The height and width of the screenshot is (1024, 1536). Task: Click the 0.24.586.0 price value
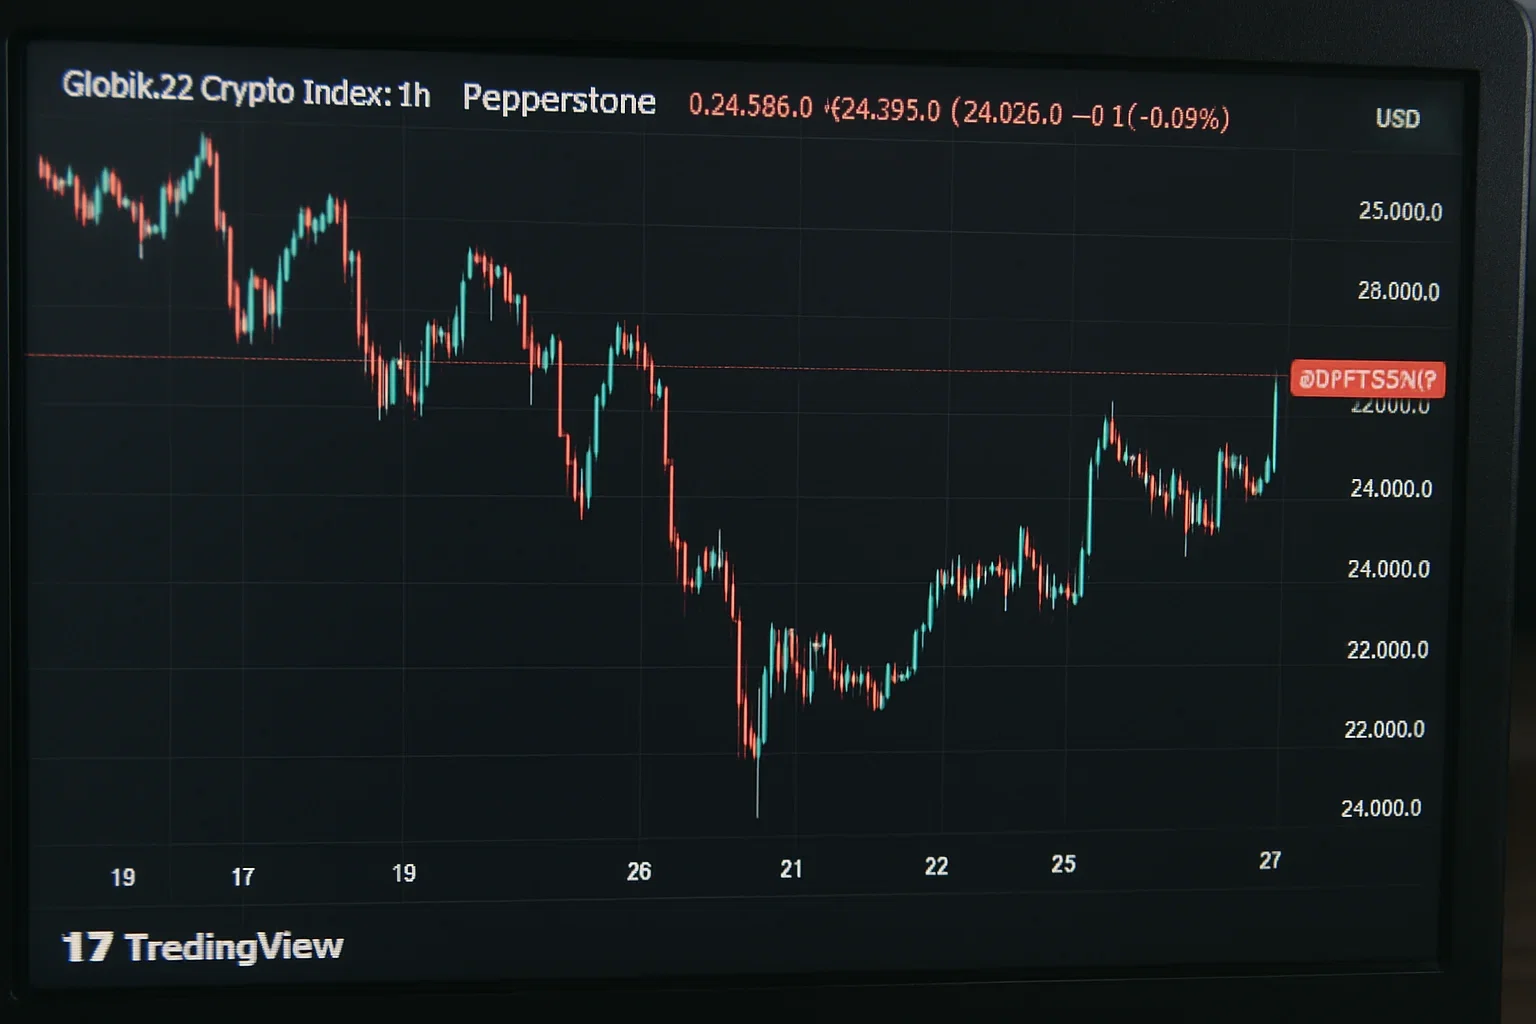click(750, 107)
